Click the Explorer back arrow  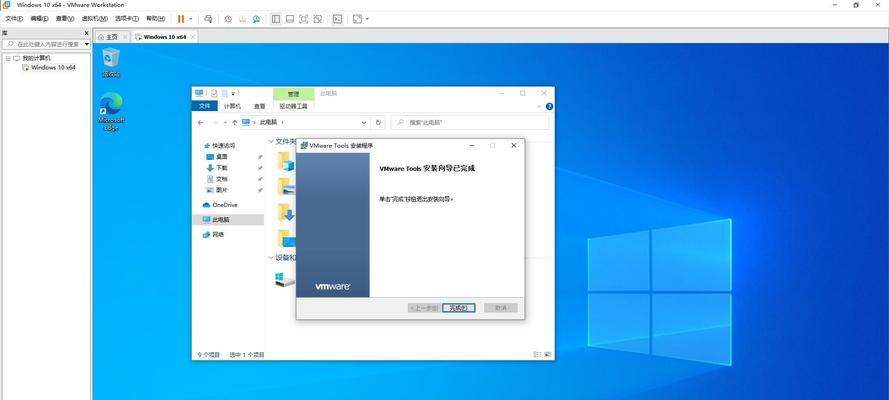tap(201, 122)
